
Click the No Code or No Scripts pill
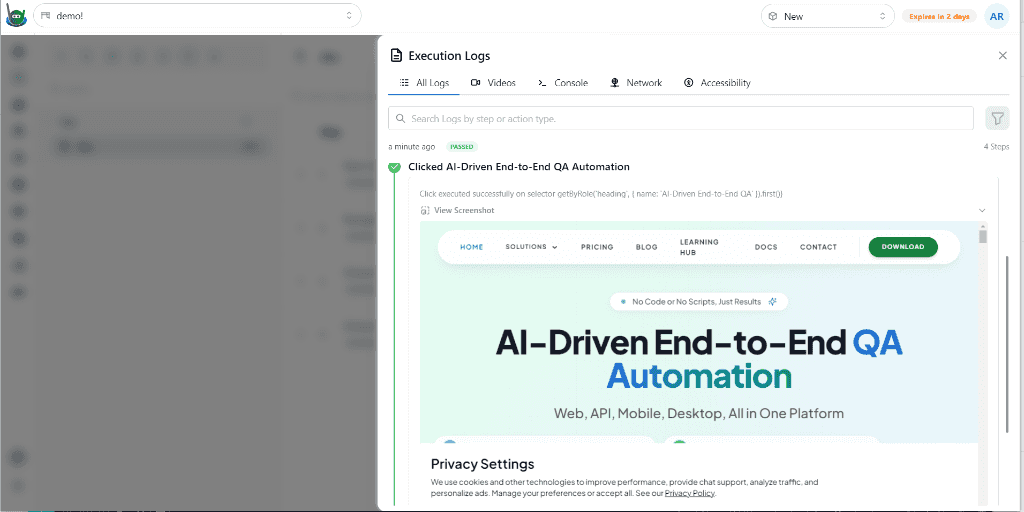pos(699,302)
